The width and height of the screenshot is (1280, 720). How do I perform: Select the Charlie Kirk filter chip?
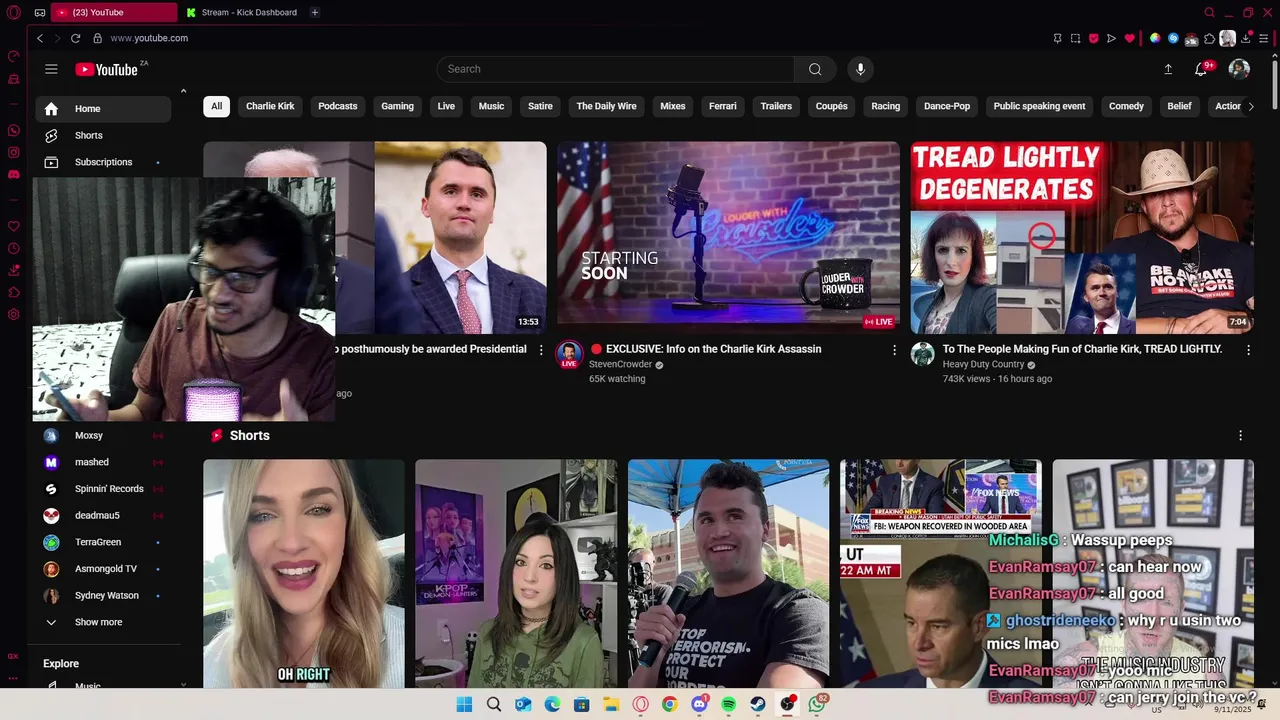click(270, 106)
